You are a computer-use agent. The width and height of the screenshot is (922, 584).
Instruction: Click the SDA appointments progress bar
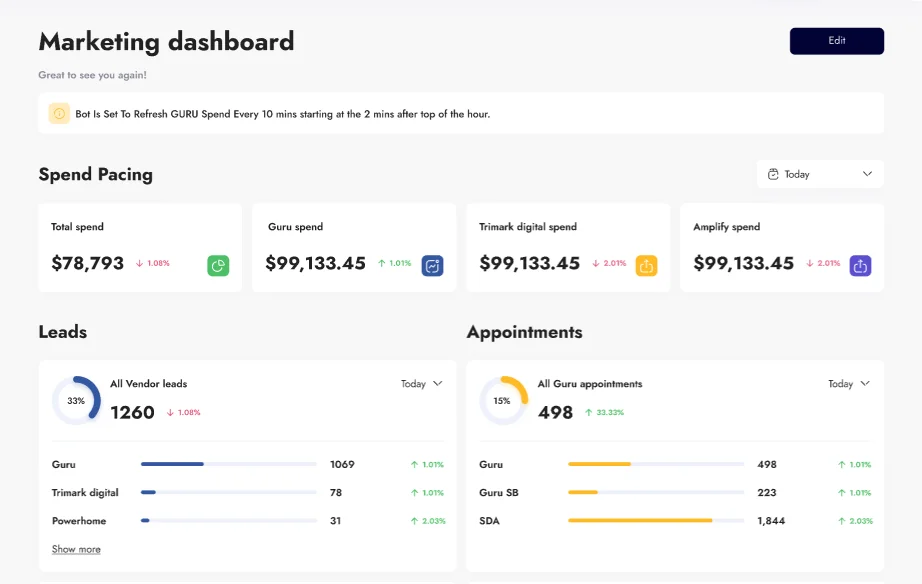(x=655, y=521)
